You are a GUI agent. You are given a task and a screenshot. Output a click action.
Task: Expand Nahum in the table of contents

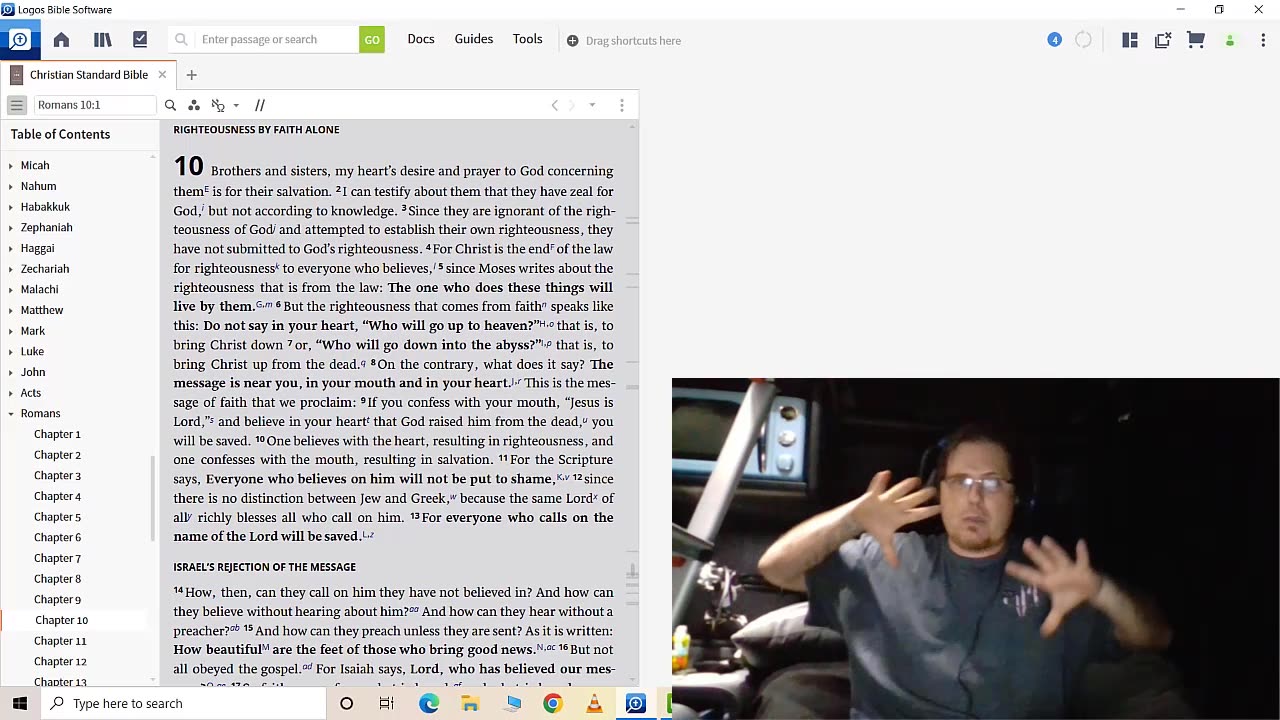click(x=11, y=187)
